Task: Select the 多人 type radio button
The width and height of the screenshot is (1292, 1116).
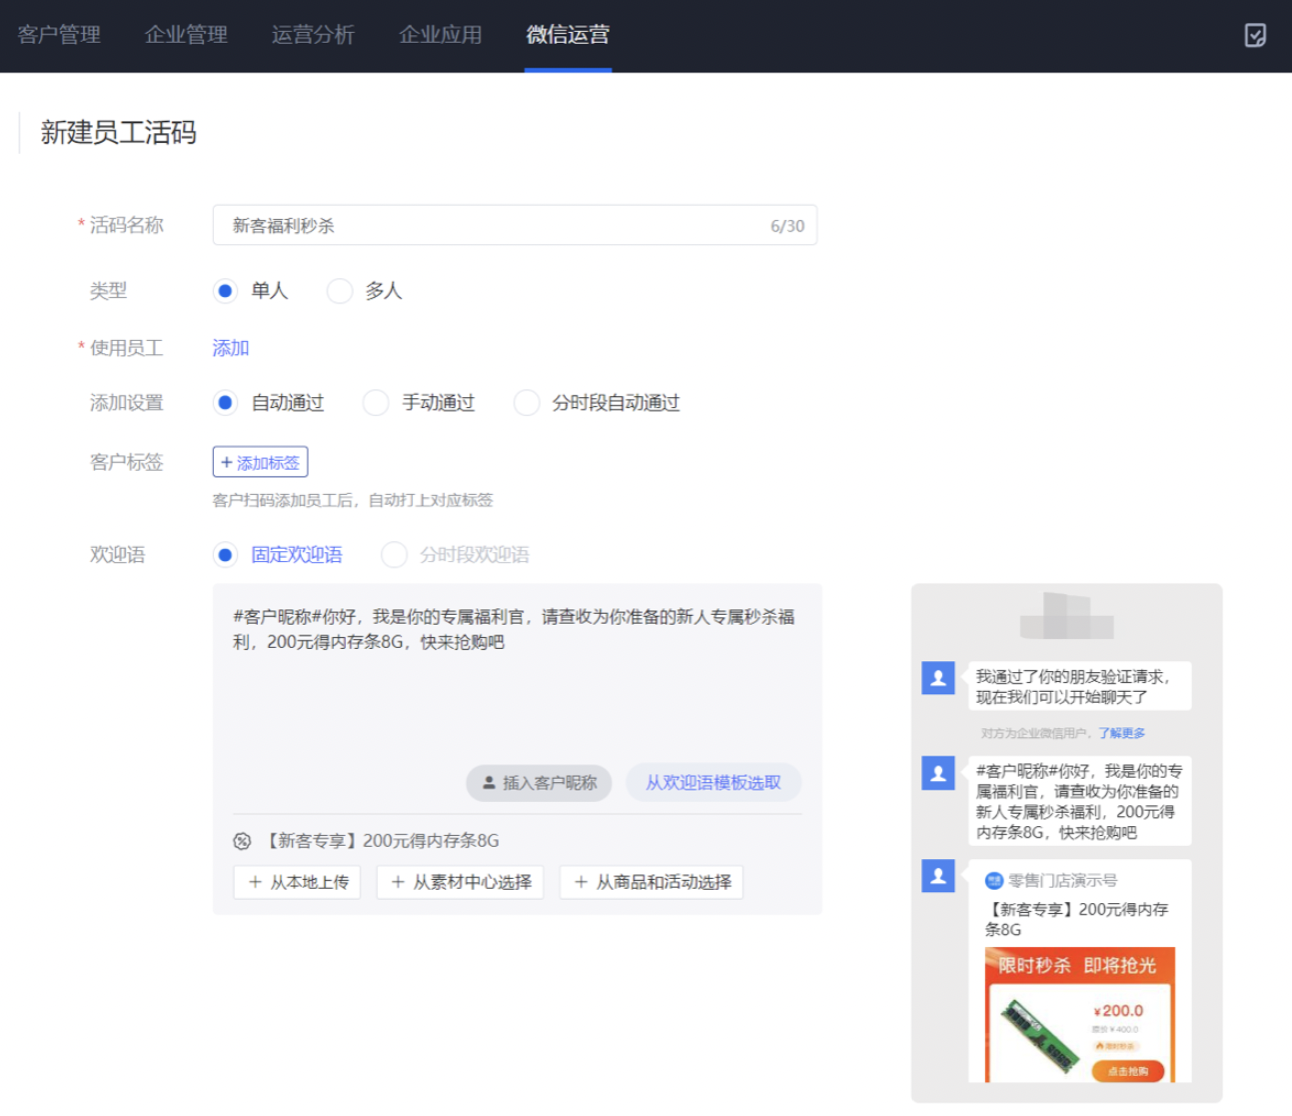Action: [x=340, y=291]
